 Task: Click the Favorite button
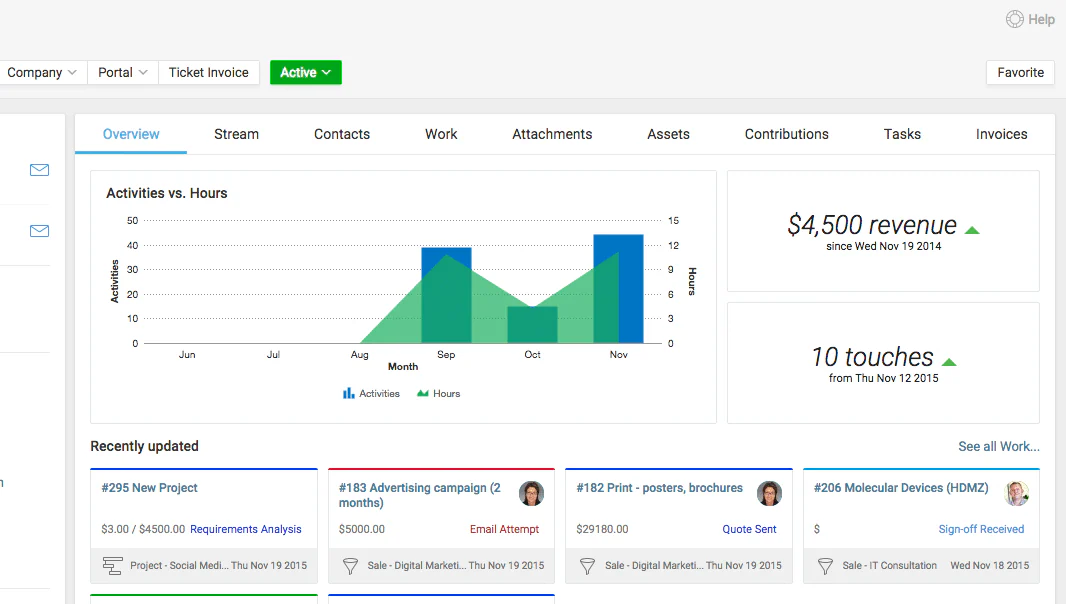pos(1020,73)
